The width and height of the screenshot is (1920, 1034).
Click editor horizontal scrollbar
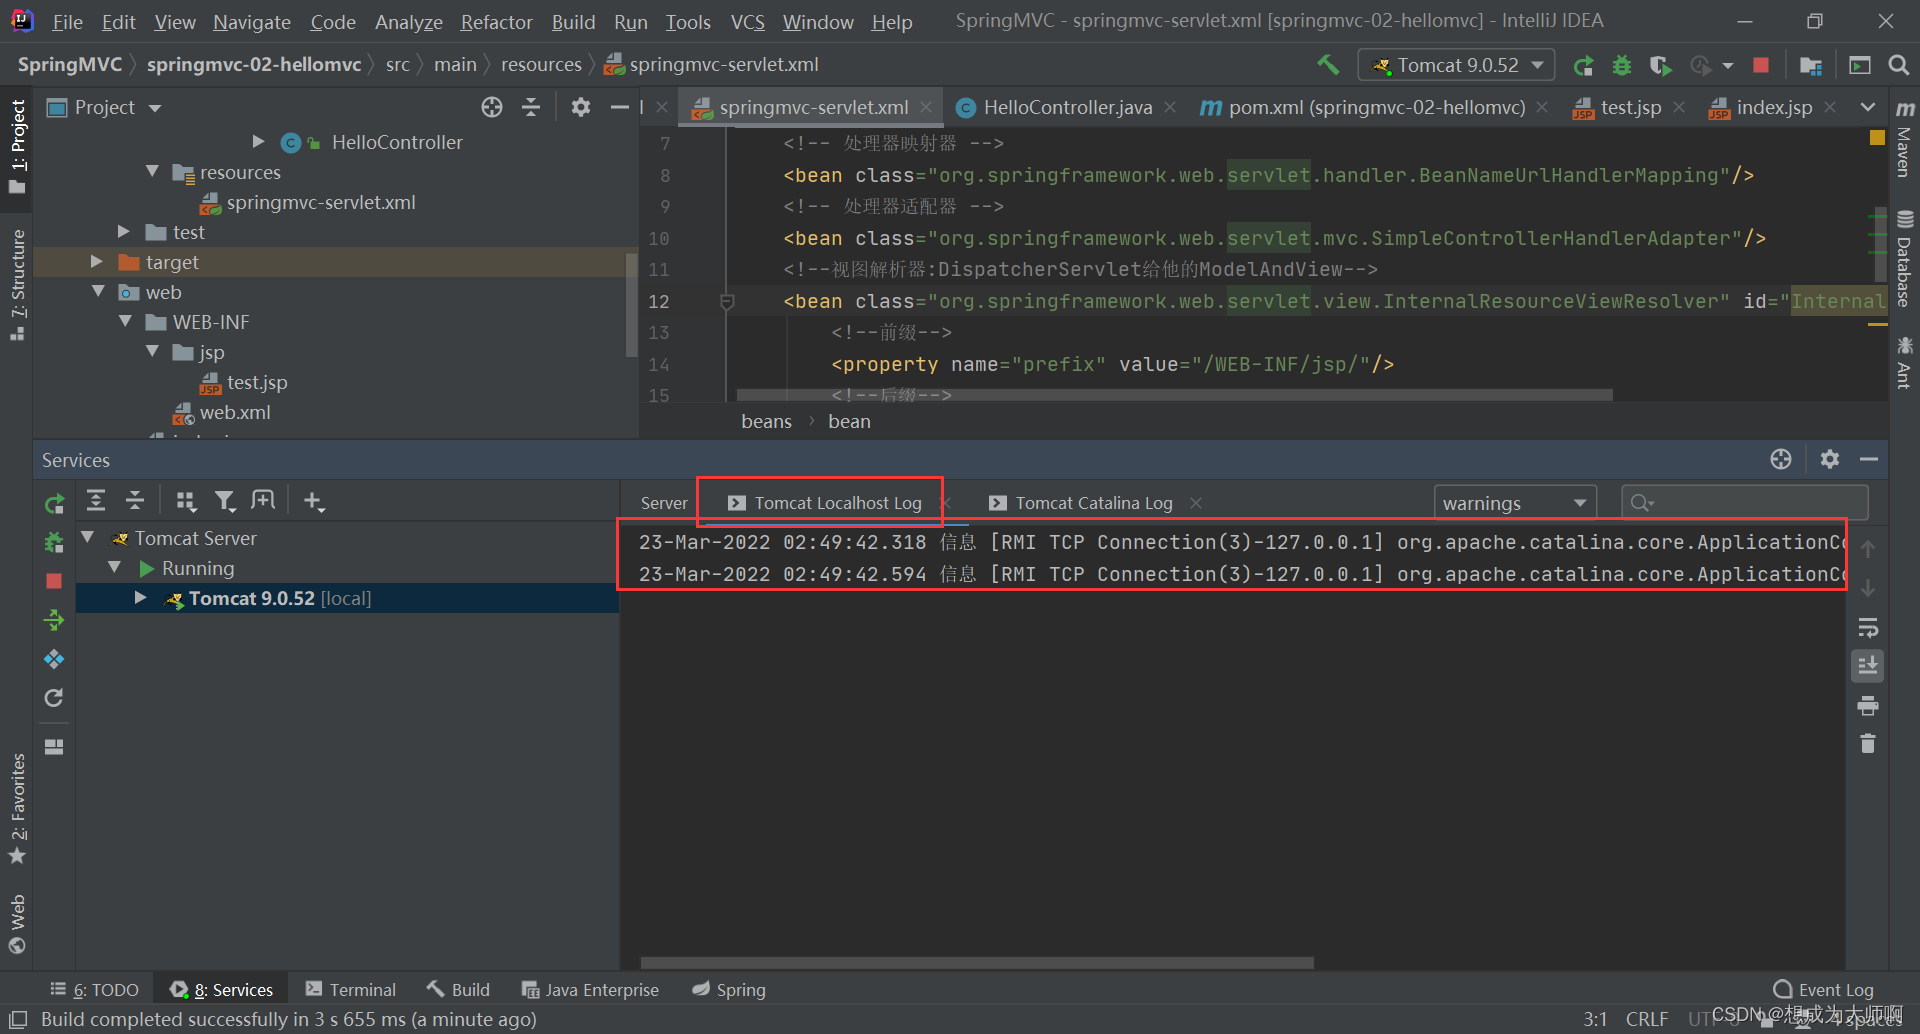[x=1174, y=395]
